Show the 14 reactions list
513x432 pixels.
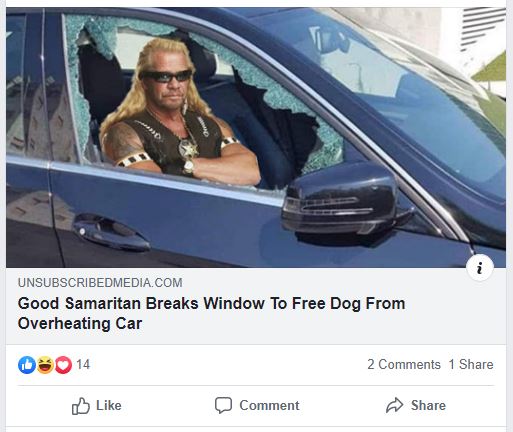point(83,364)
